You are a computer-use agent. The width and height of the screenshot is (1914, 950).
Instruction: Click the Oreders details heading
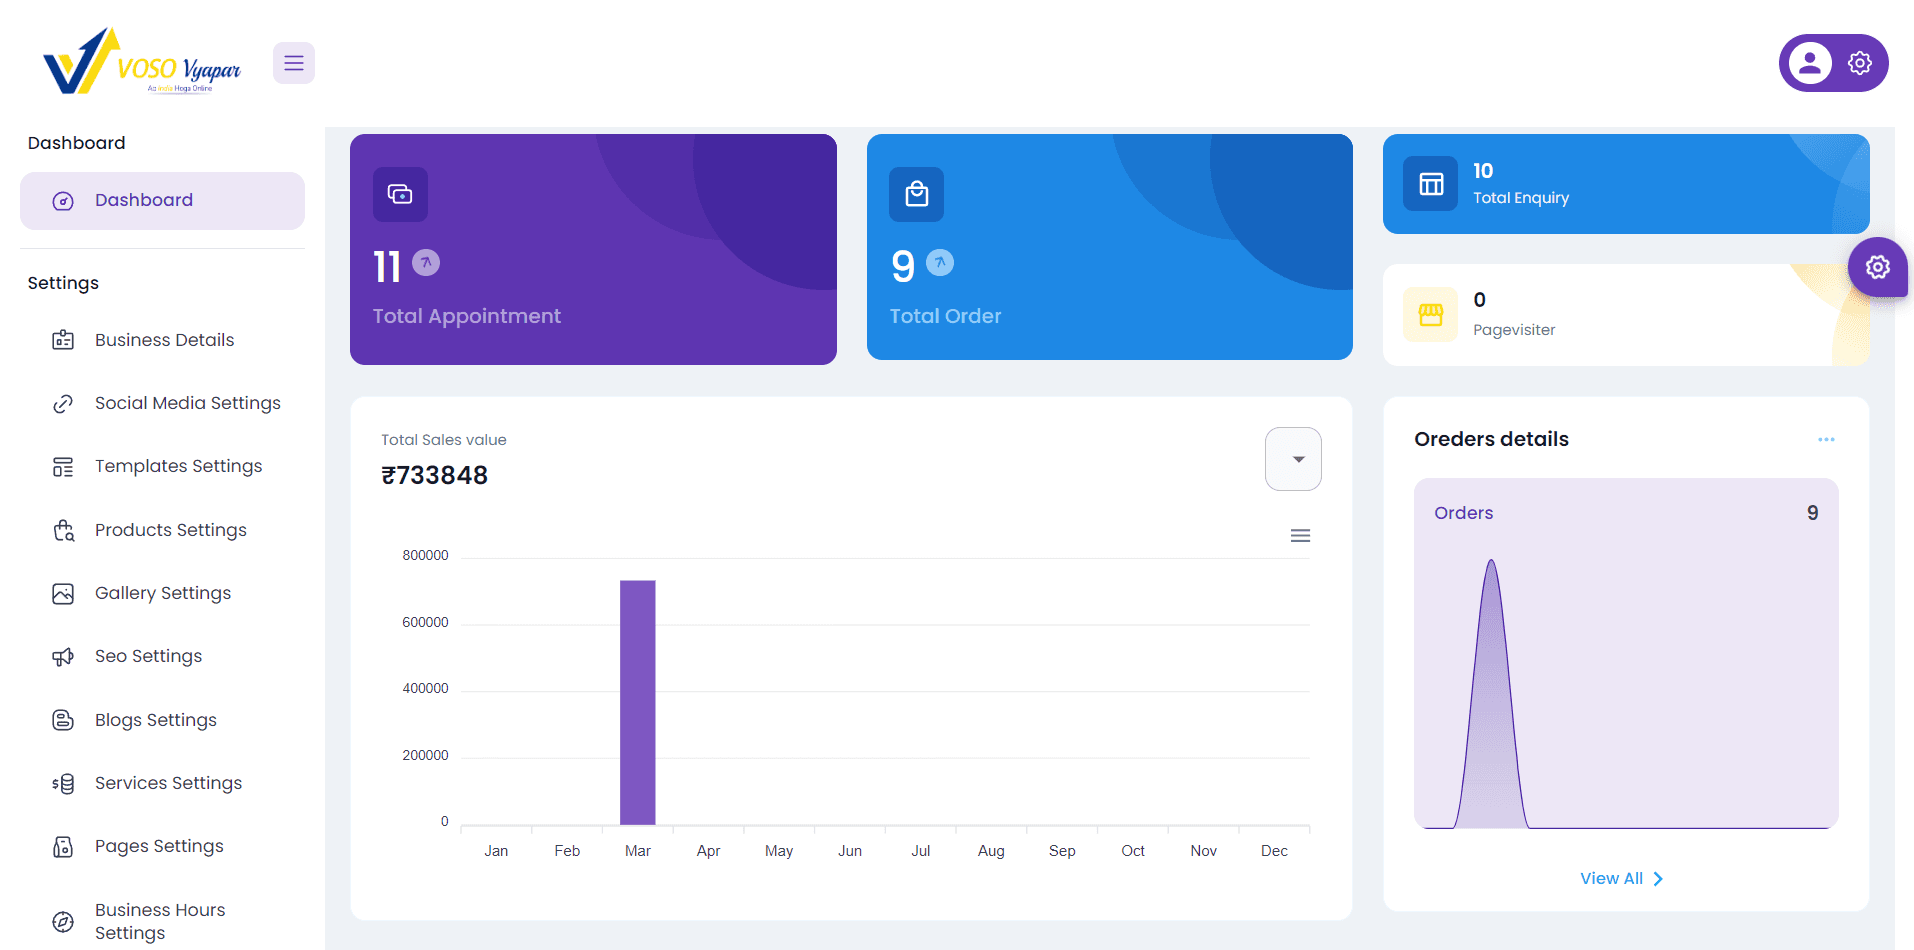[1491, 439]
